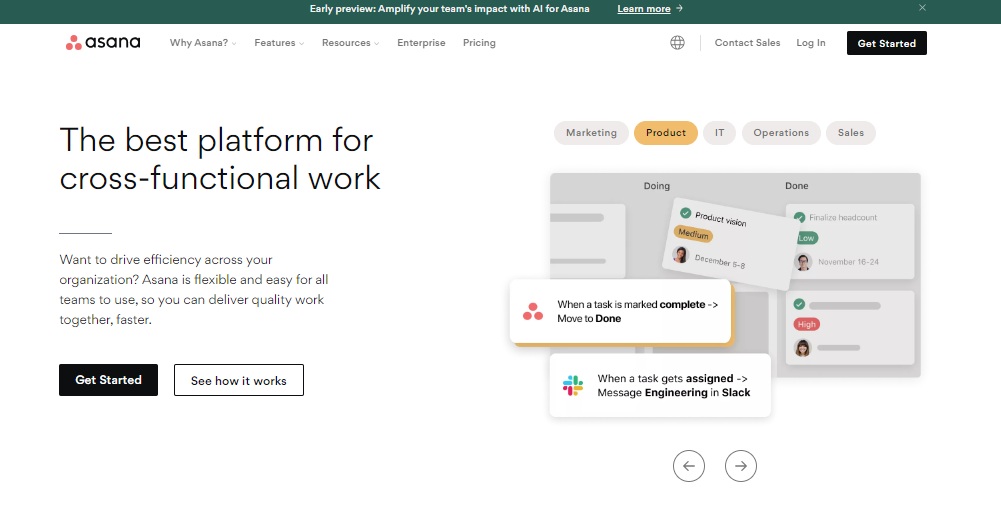Open the Pricing page from navigation
The width and height of the screenshot is (1001, 511).
pyautogui.click(x=479, y=43)
